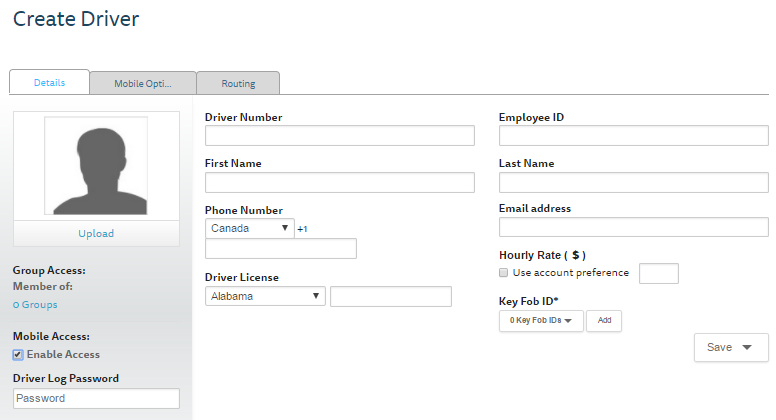Check the Use account preference box

504,273
